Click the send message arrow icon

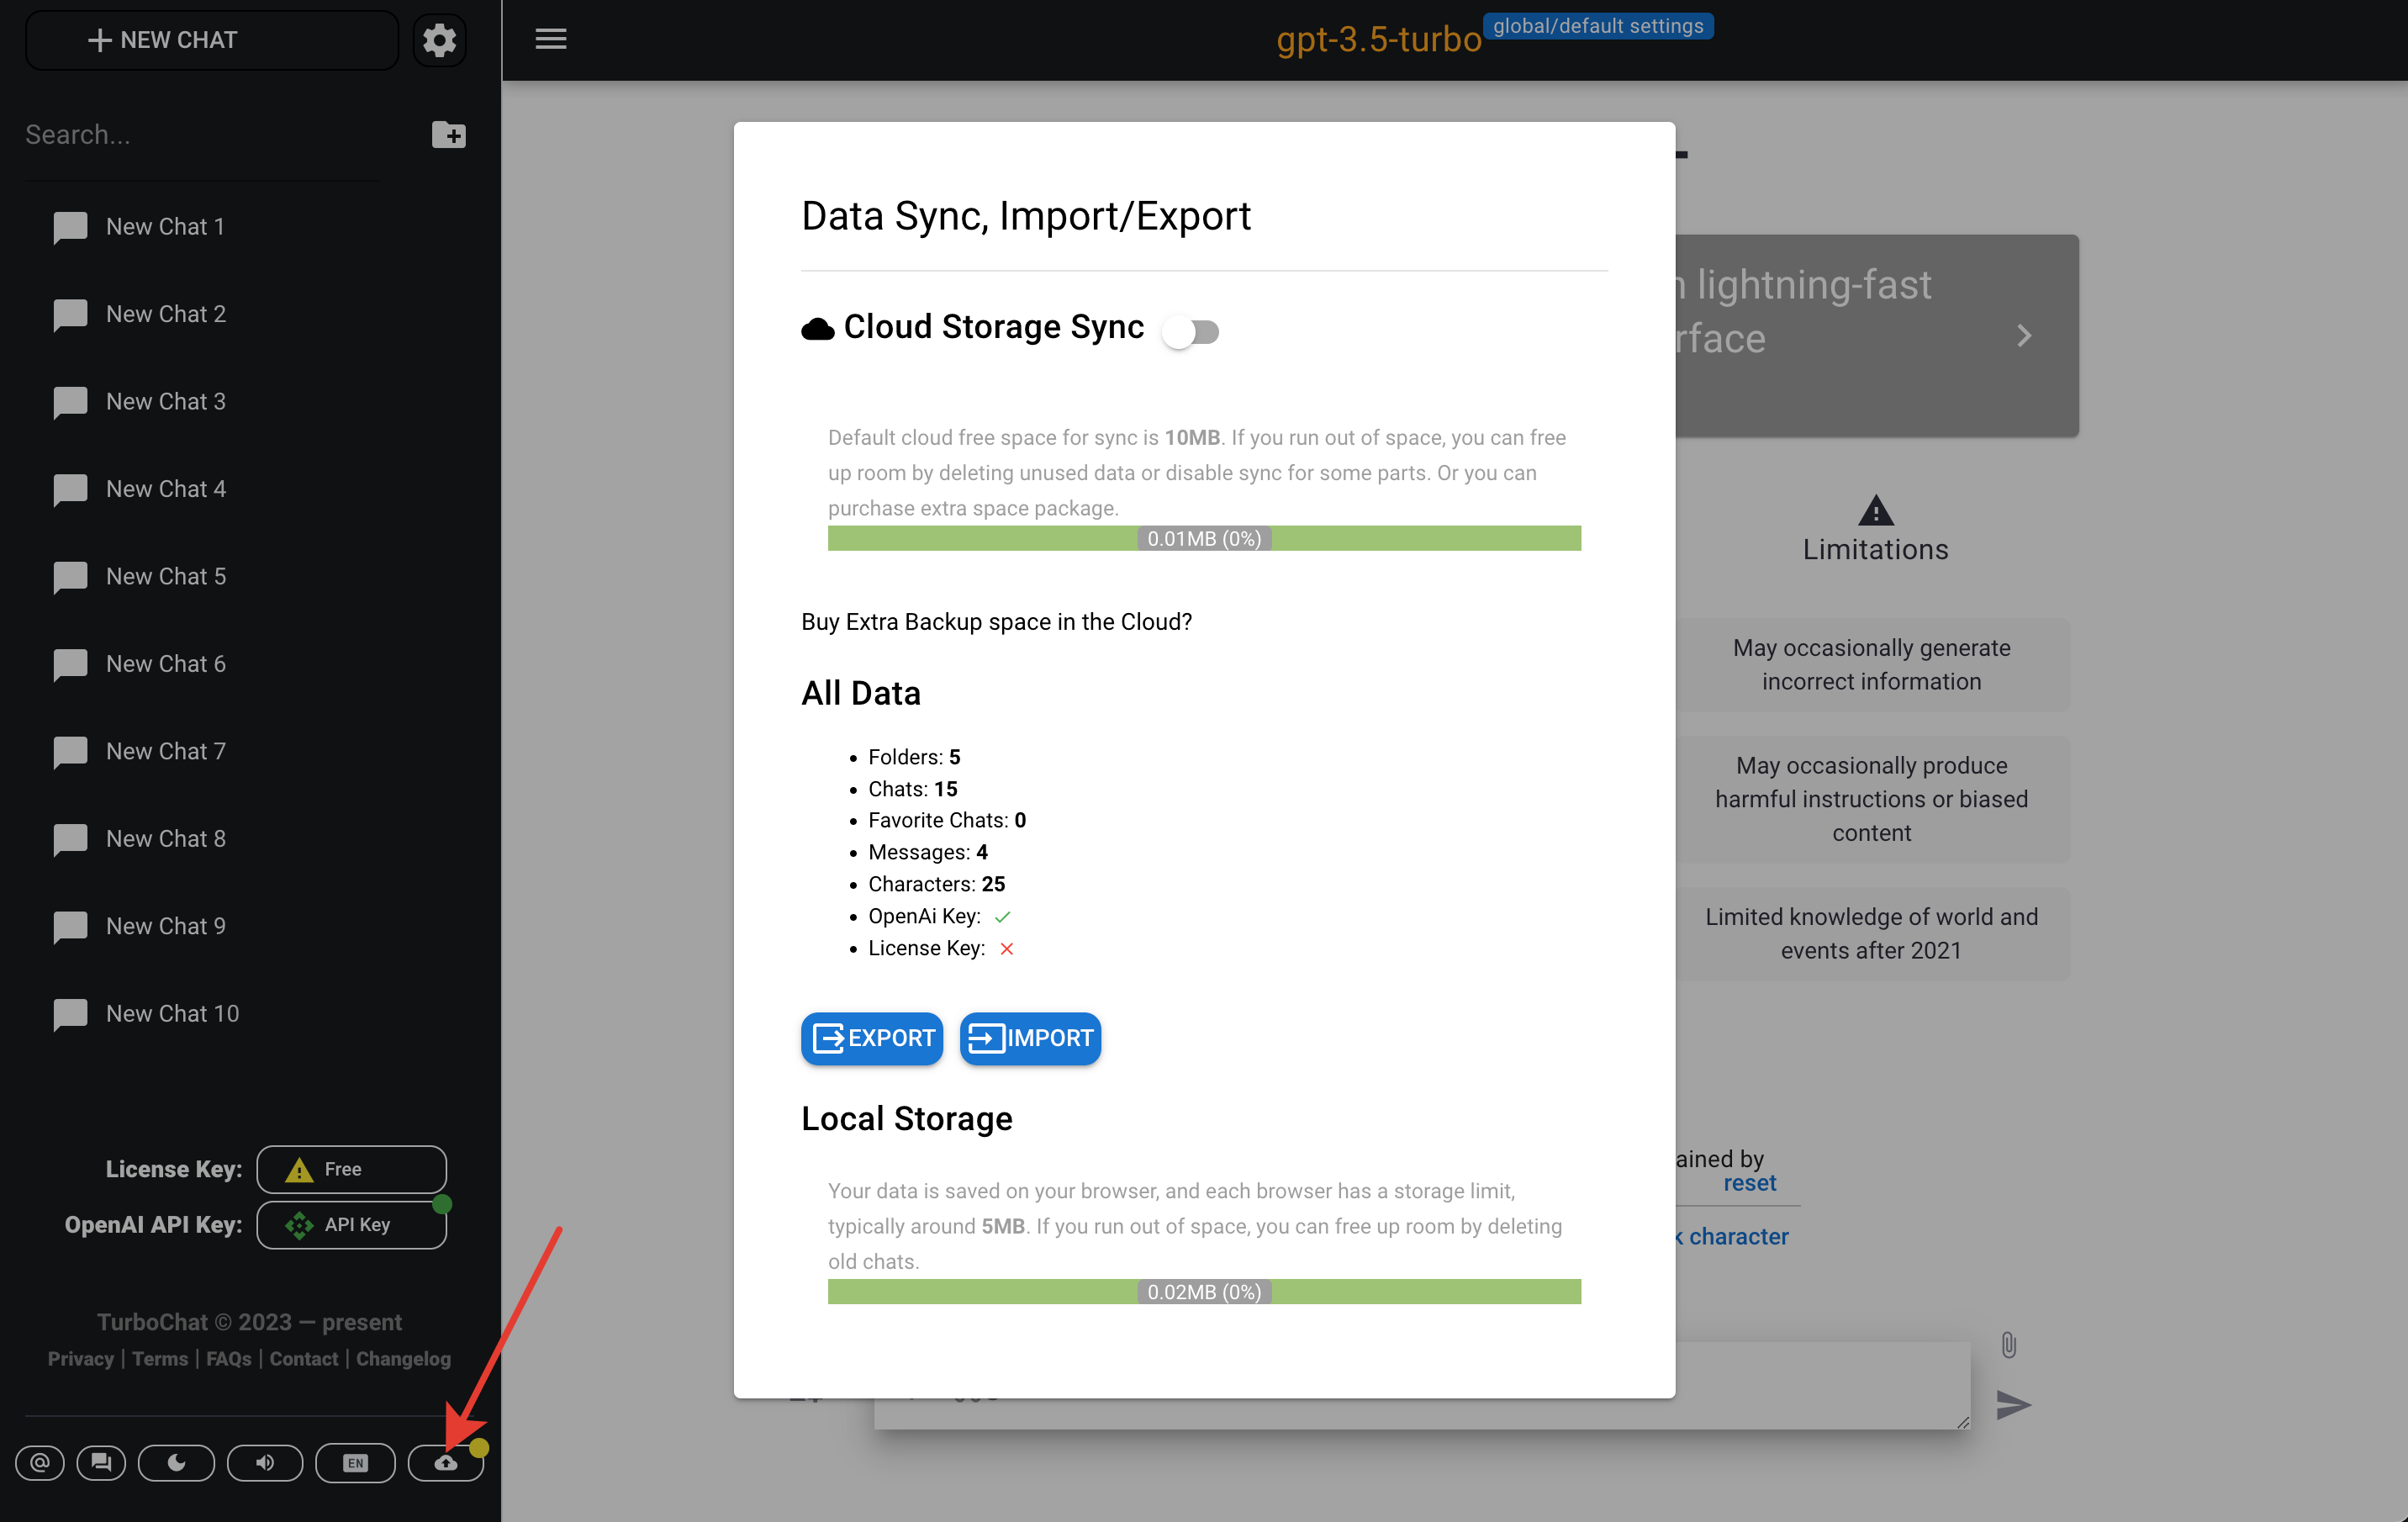pos(2012,1405)
